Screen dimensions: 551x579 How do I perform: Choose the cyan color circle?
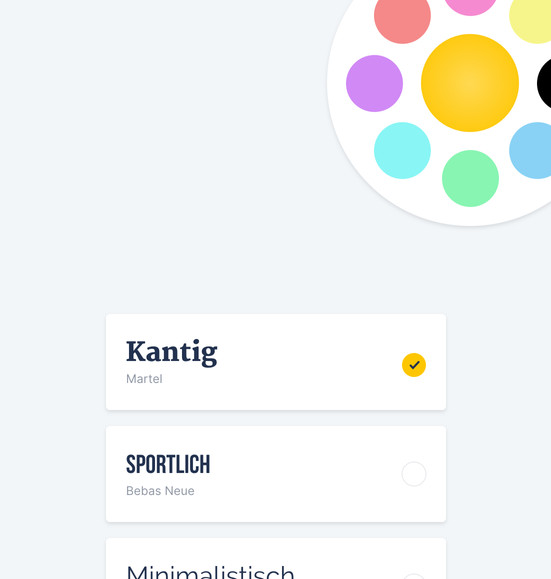pyautogui.click(x=402, y=151)
